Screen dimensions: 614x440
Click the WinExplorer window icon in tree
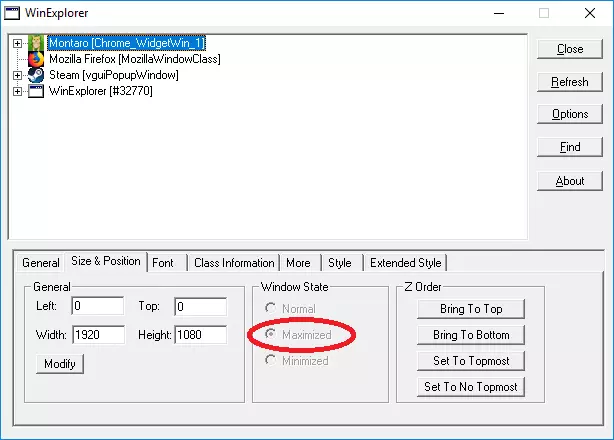(36, 91)
